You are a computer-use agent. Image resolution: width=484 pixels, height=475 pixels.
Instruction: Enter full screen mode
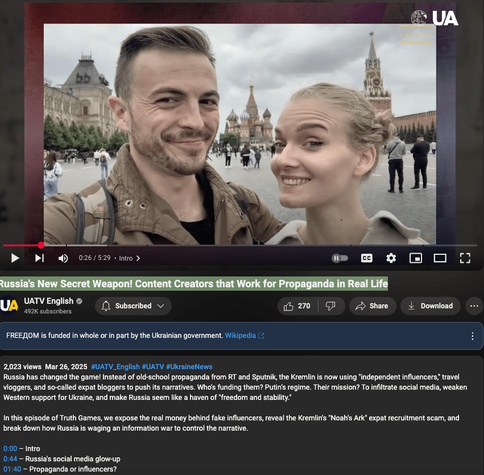[x=465, y=258]
